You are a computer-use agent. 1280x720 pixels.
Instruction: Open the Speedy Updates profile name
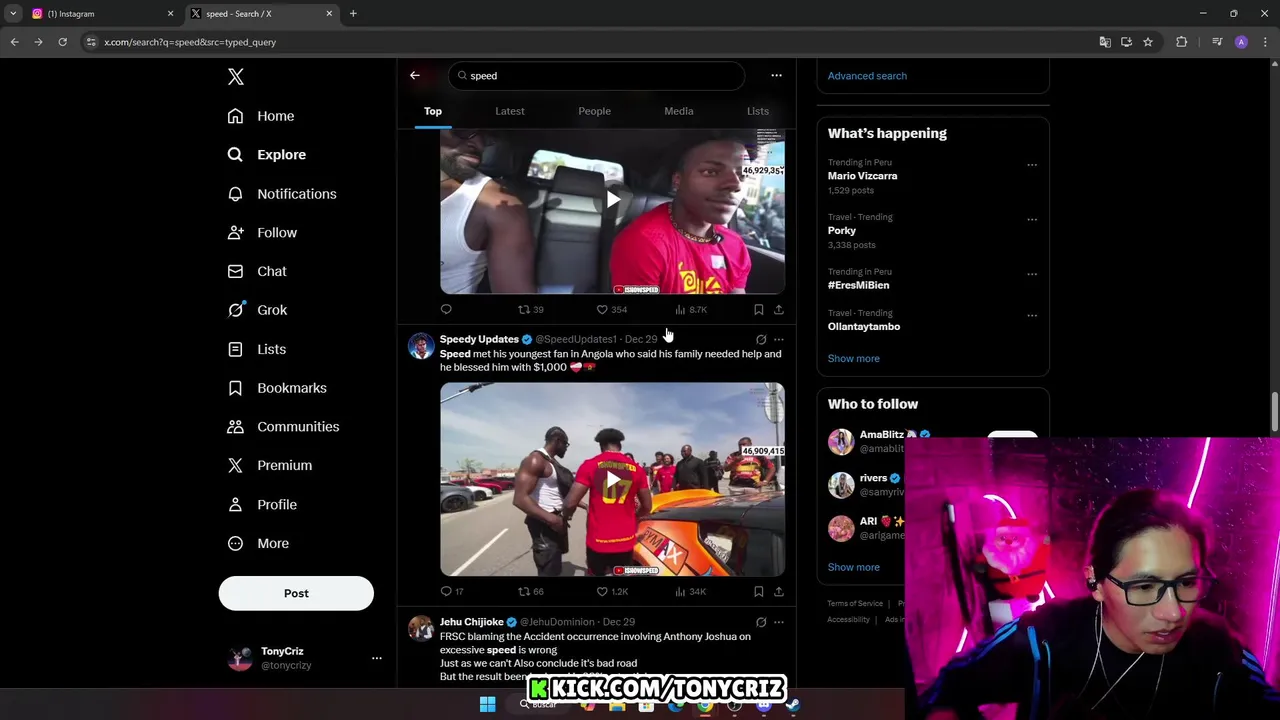coord(479,339)
